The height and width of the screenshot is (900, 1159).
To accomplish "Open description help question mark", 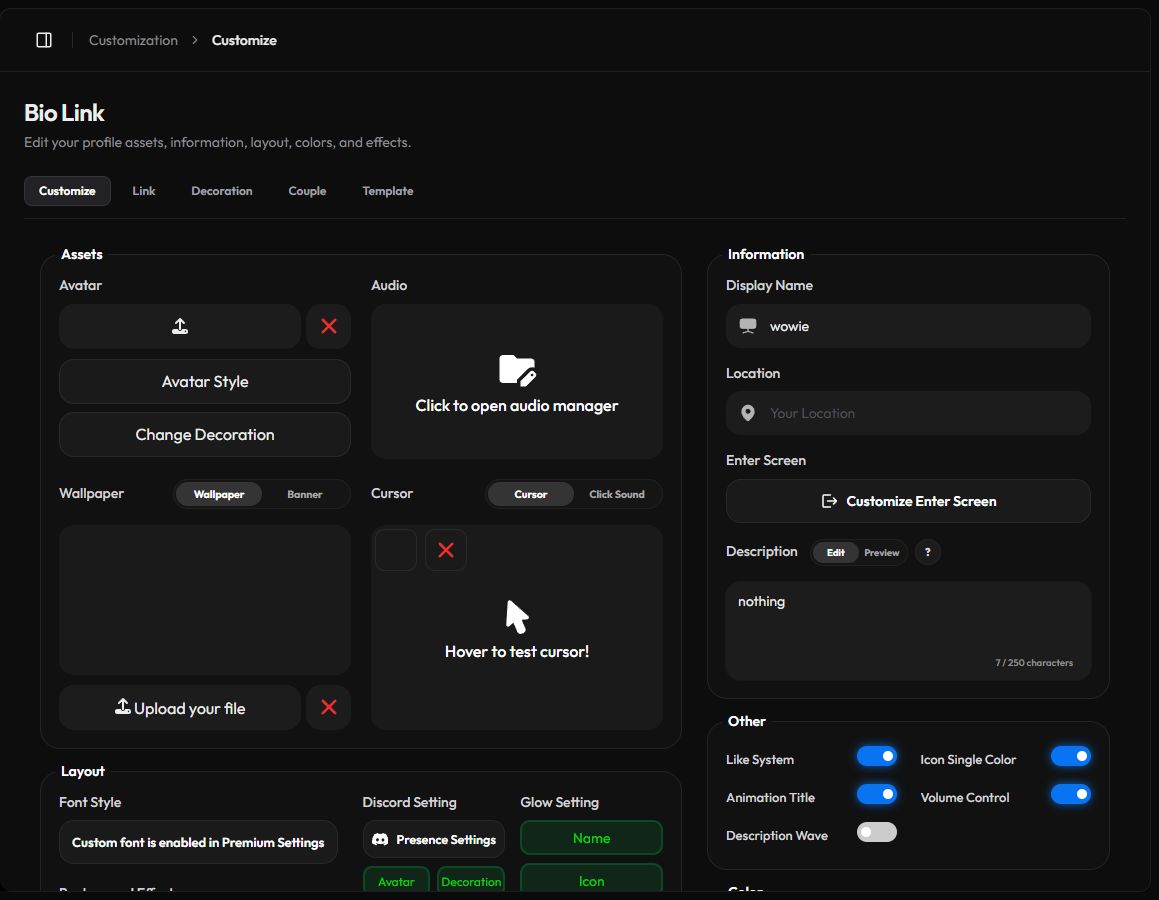I will tap(928, 552).
